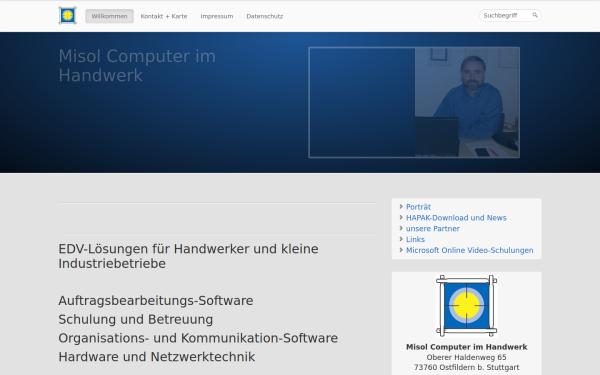
Task: Follow the unsere Partner link
Action: pyautogui.click(x=433, y=228)
